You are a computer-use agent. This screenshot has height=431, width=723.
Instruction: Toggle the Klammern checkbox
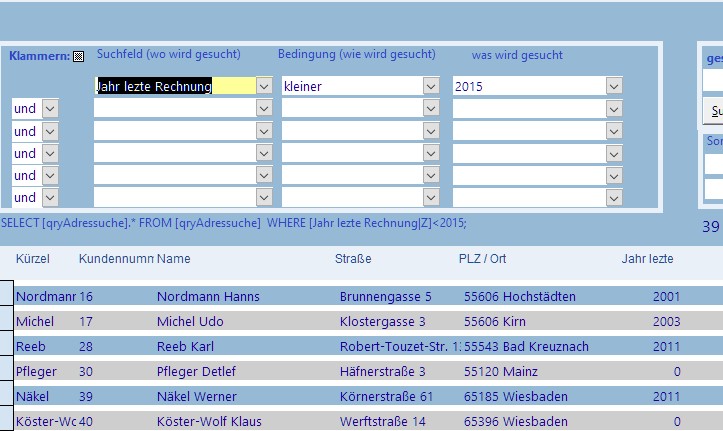pyautogui.click(x=79, y=56)
